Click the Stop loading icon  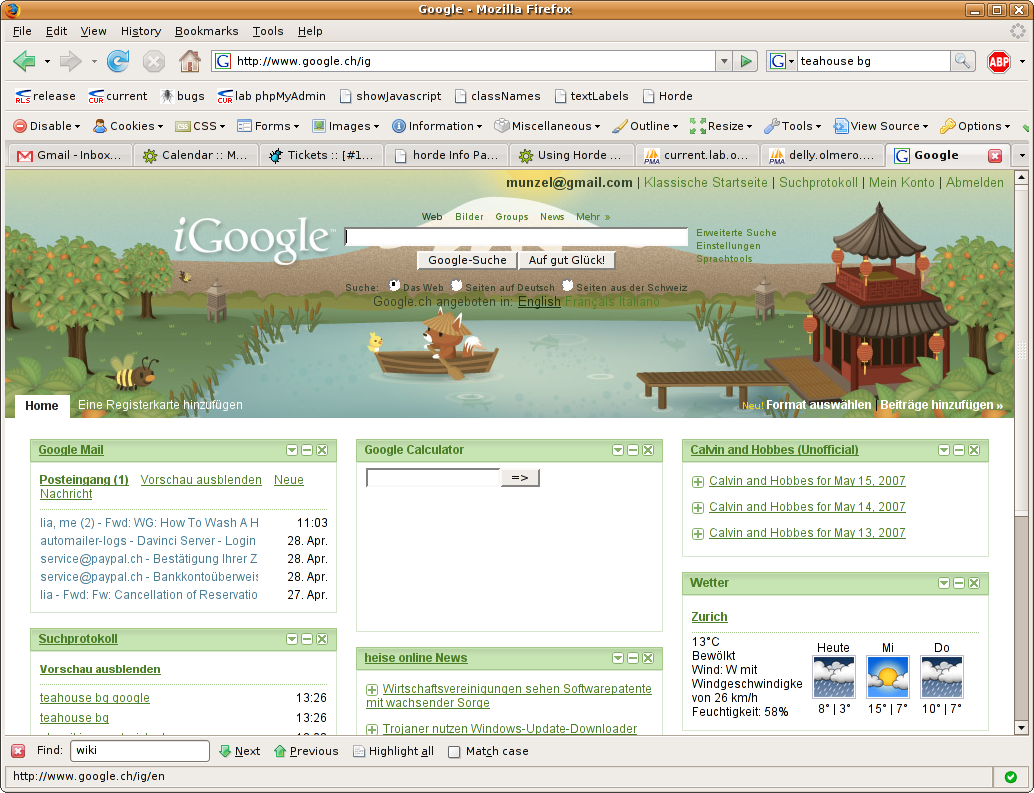[153, 60]
